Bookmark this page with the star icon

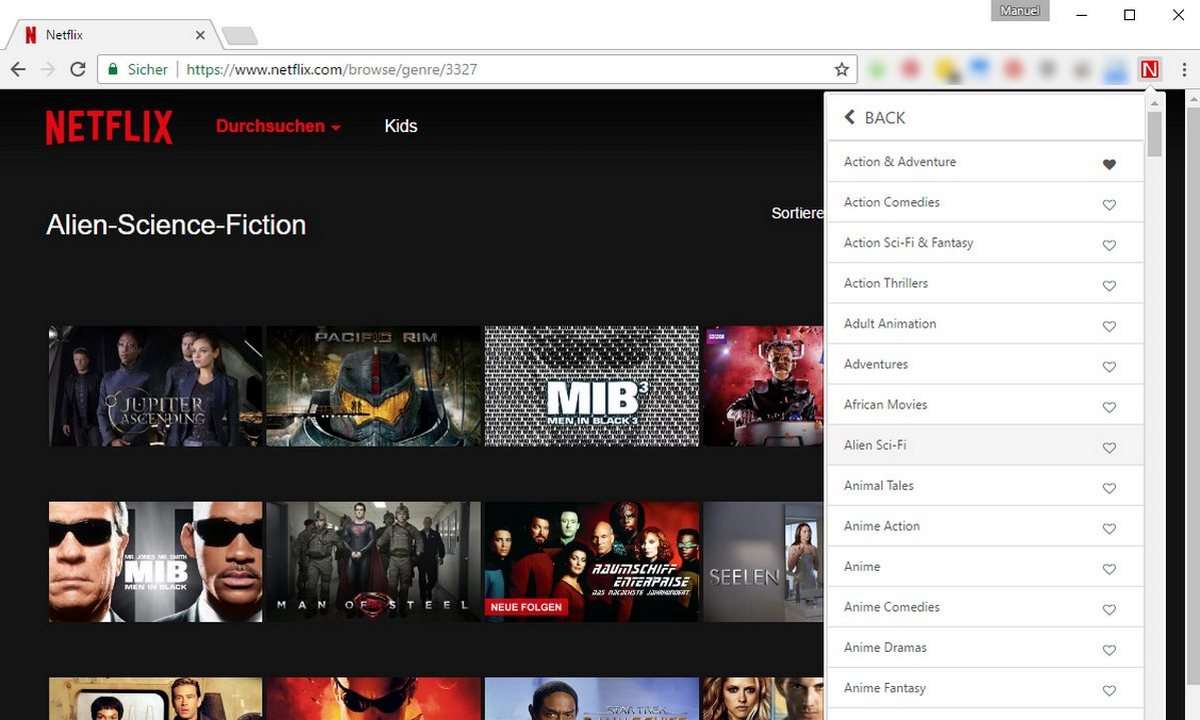tap(842, 70)
